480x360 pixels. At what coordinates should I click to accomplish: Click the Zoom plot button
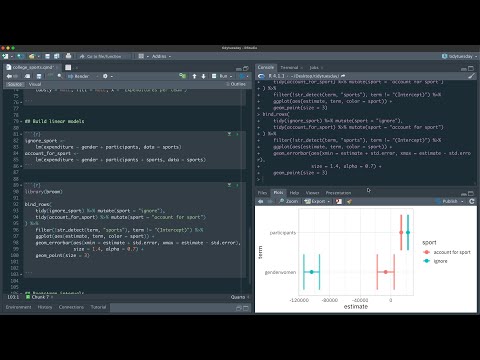[289, 201]
